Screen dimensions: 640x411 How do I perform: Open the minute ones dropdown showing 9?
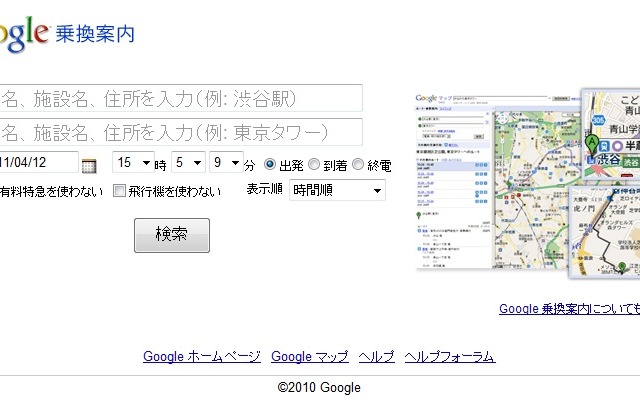point(226,162)
